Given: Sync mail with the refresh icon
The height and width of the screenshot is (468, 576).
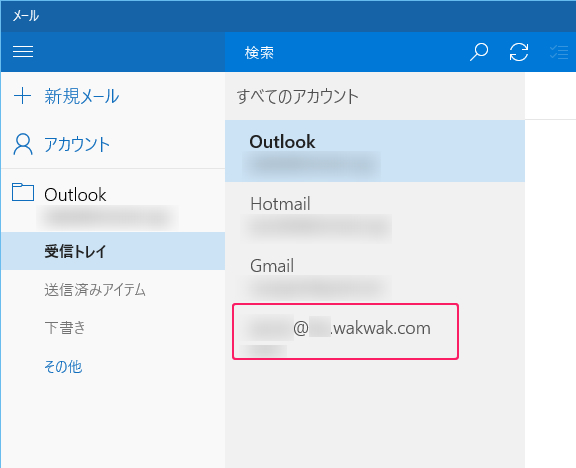Looking at the screenshot, I should coord(519,52).
